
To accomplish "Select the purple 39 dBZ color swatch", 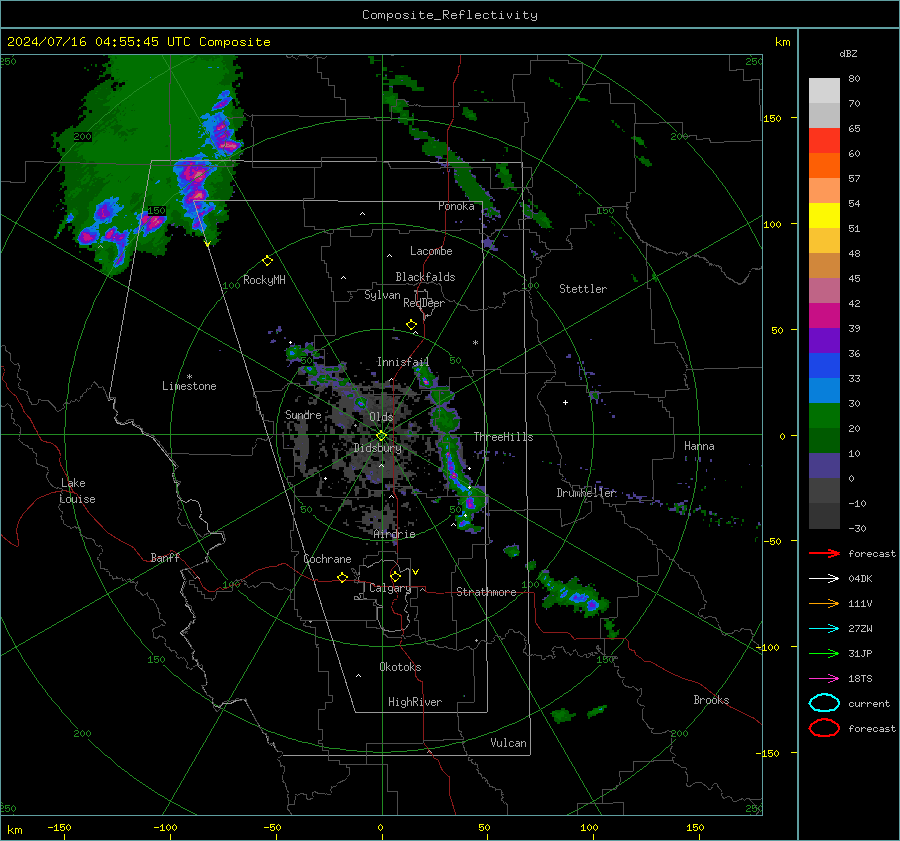I will [x=824, y=341].
